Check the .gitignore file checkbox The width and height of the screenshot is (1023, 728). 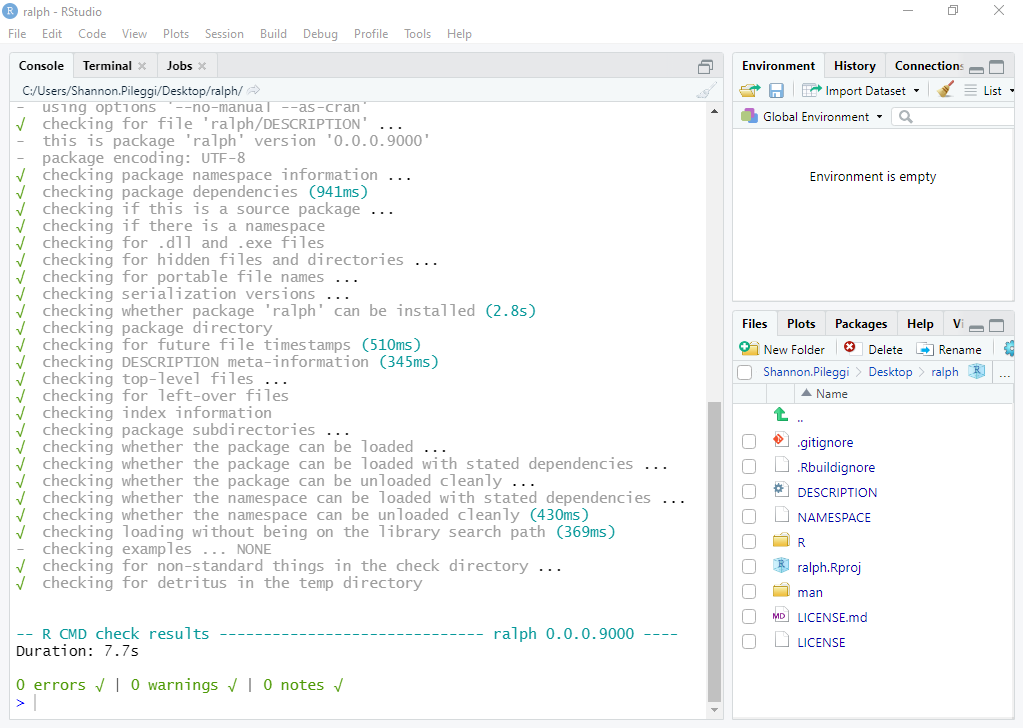click(749, 442)
